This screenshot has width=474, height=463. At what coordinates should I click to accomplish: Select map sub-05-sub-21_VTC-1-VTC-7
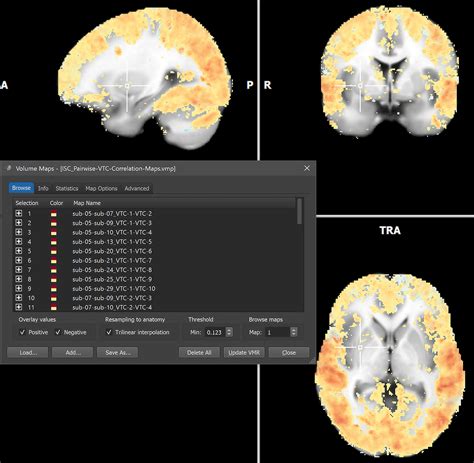tap(112, 260)
